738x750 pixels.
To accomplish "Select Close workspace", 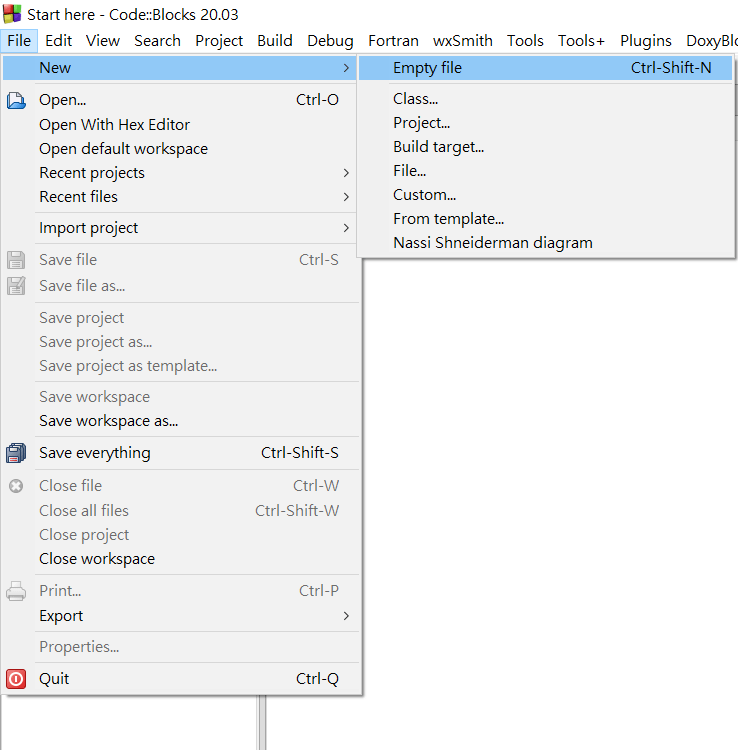I will pyautogui.click(x=180, y=559).
